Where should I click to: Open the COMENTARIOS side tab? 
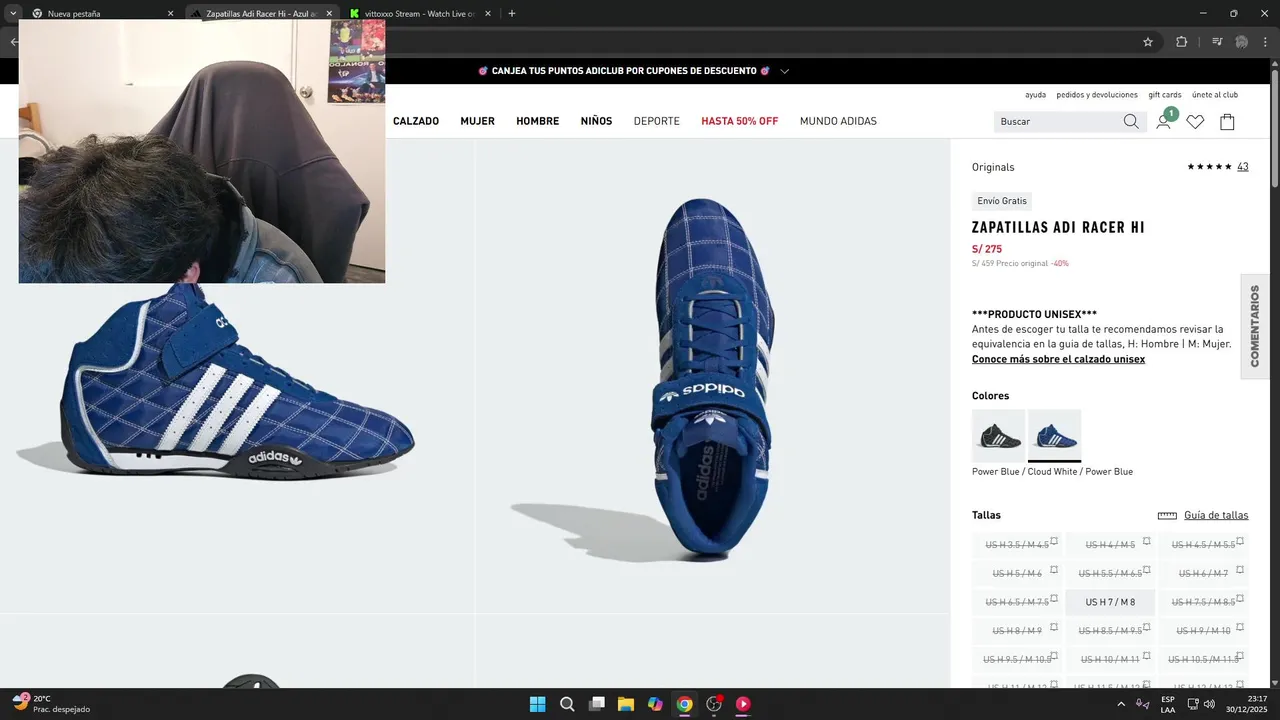pyautogui.click(x=1255, y=326)
